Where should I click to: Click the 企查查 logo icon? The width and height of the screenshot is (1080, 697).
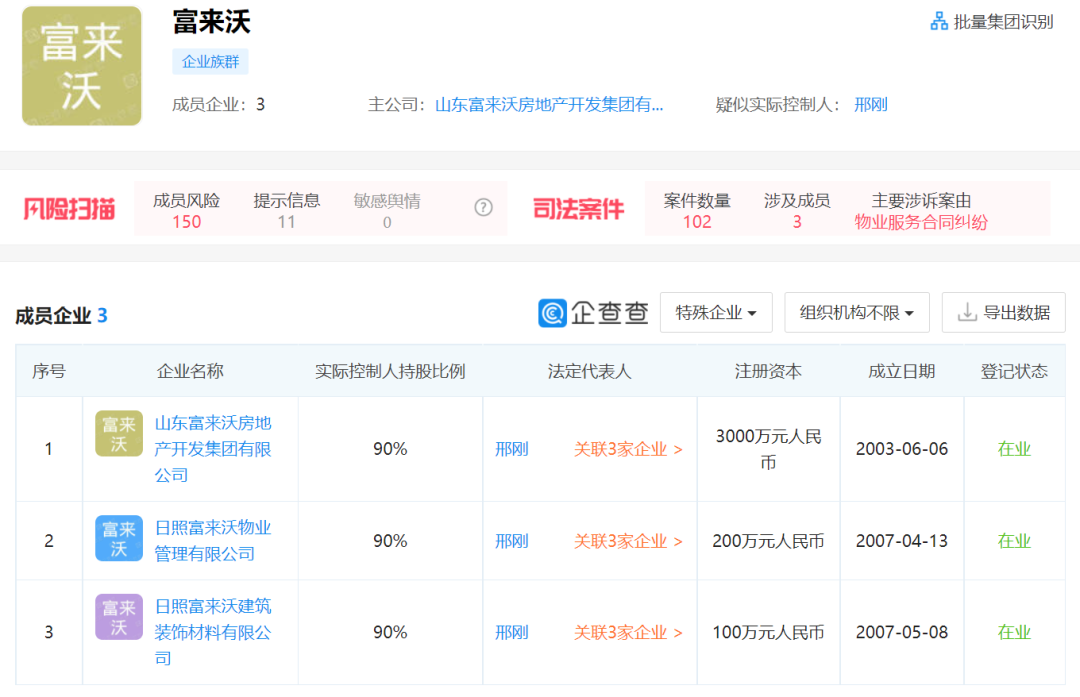tap(552, 313)
